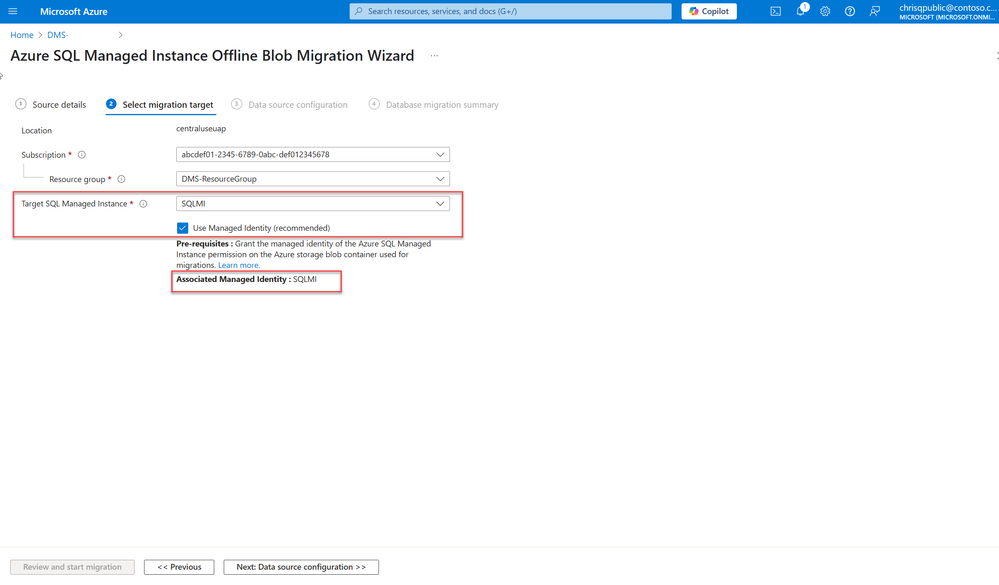Open Database migration summary step
Screen dimensions: 999x585
[434, 105]
